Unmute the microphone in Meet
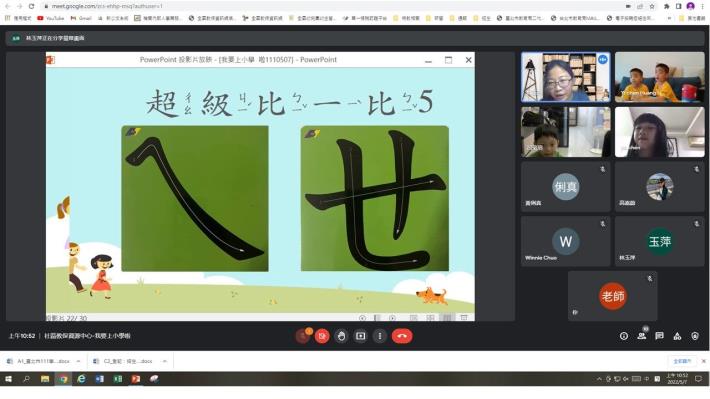 coord(302,336)
